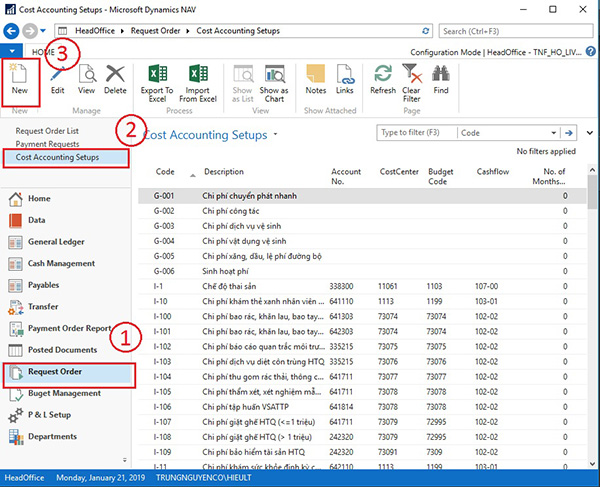
Task: Click the status bar date Monday, January 21, 2019
Action: click(x=101, y=478)
